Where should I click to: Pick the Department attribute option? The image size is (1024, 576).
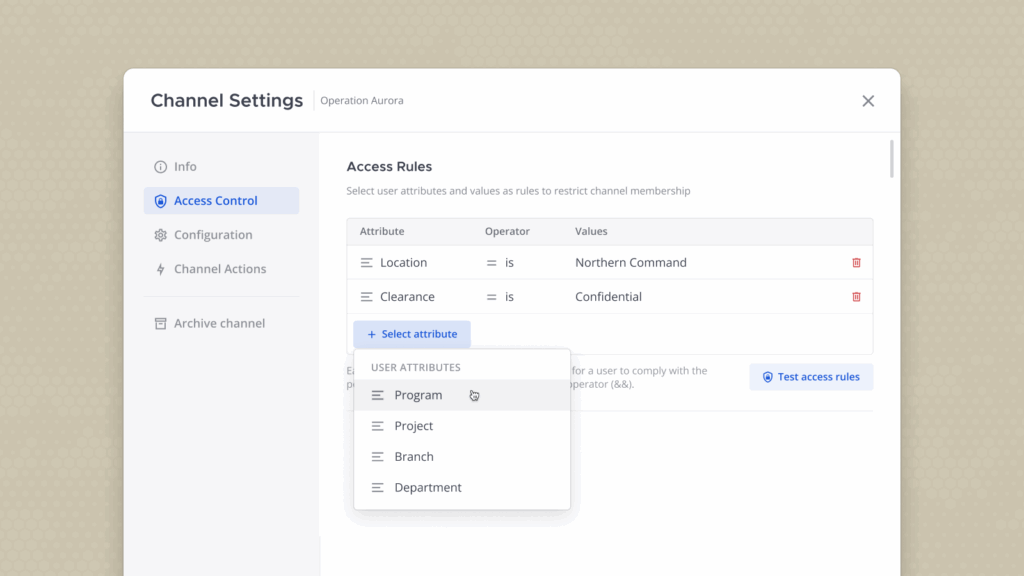pos(427,488)
